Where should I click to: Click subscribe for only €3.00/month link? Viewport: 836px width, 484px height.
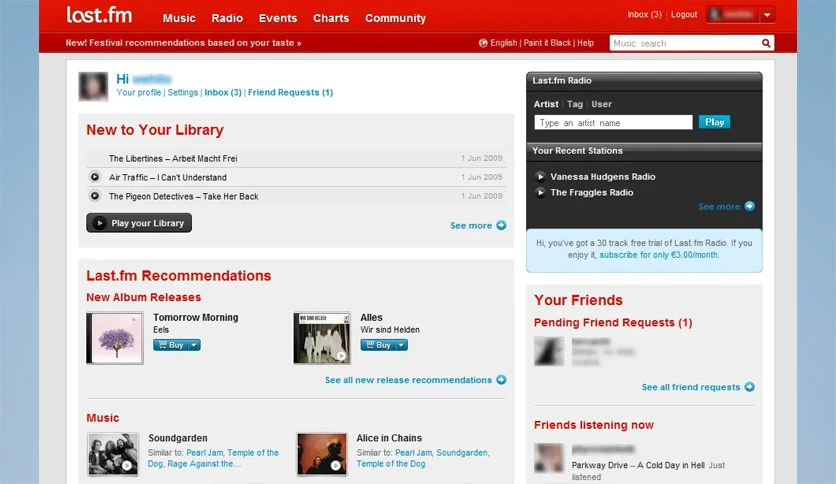(x=658, y=255)
